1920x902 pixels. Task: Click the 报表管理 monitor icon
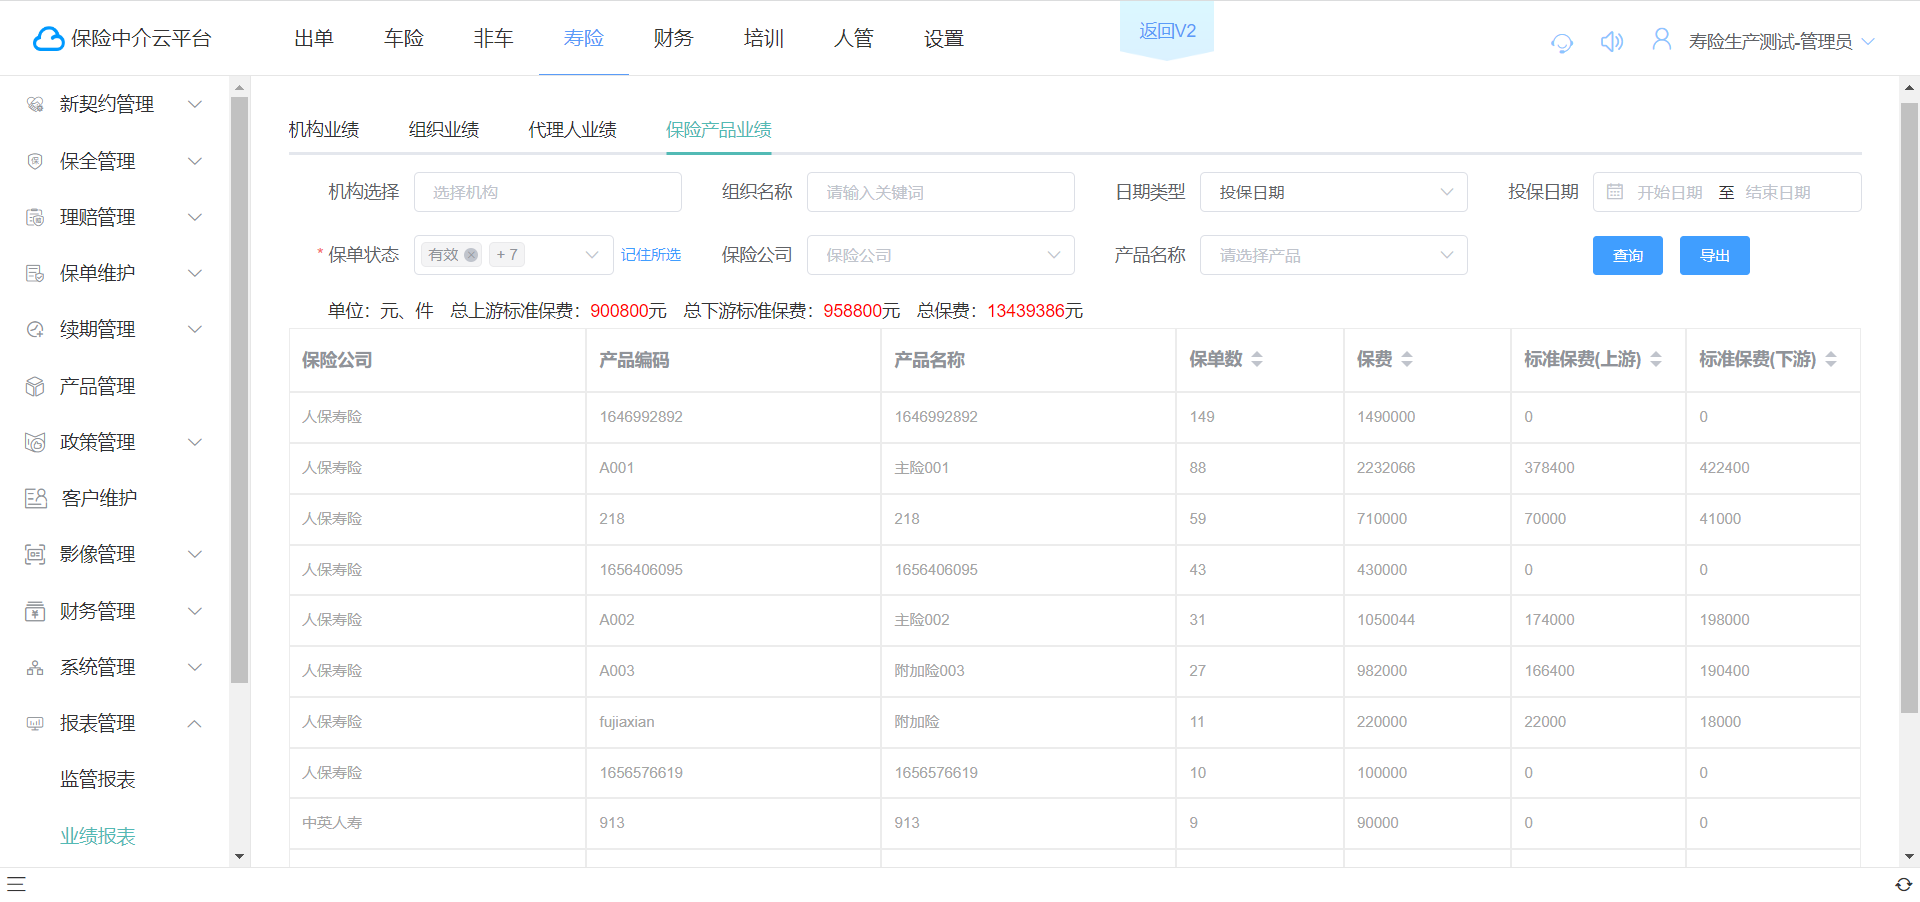click(x=35, y=723)
